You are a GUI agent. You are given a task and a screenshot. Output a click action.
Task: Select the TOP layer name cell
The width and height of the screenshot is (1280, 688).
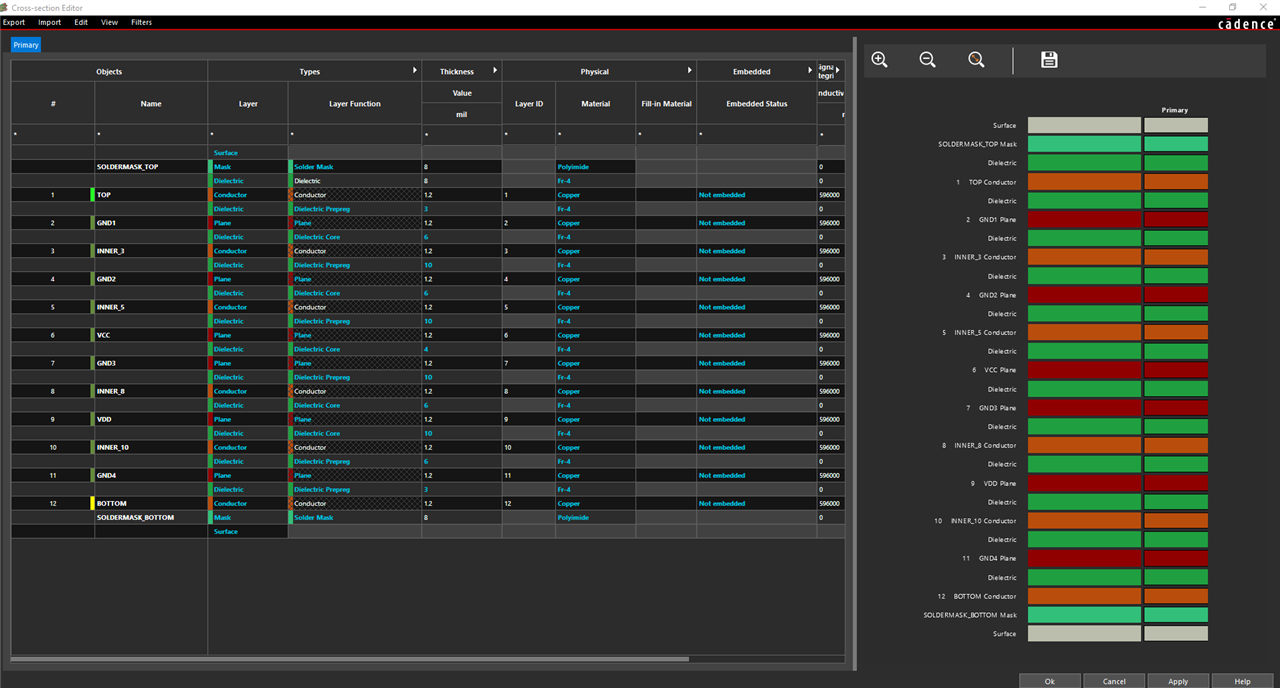click(151, 195)
